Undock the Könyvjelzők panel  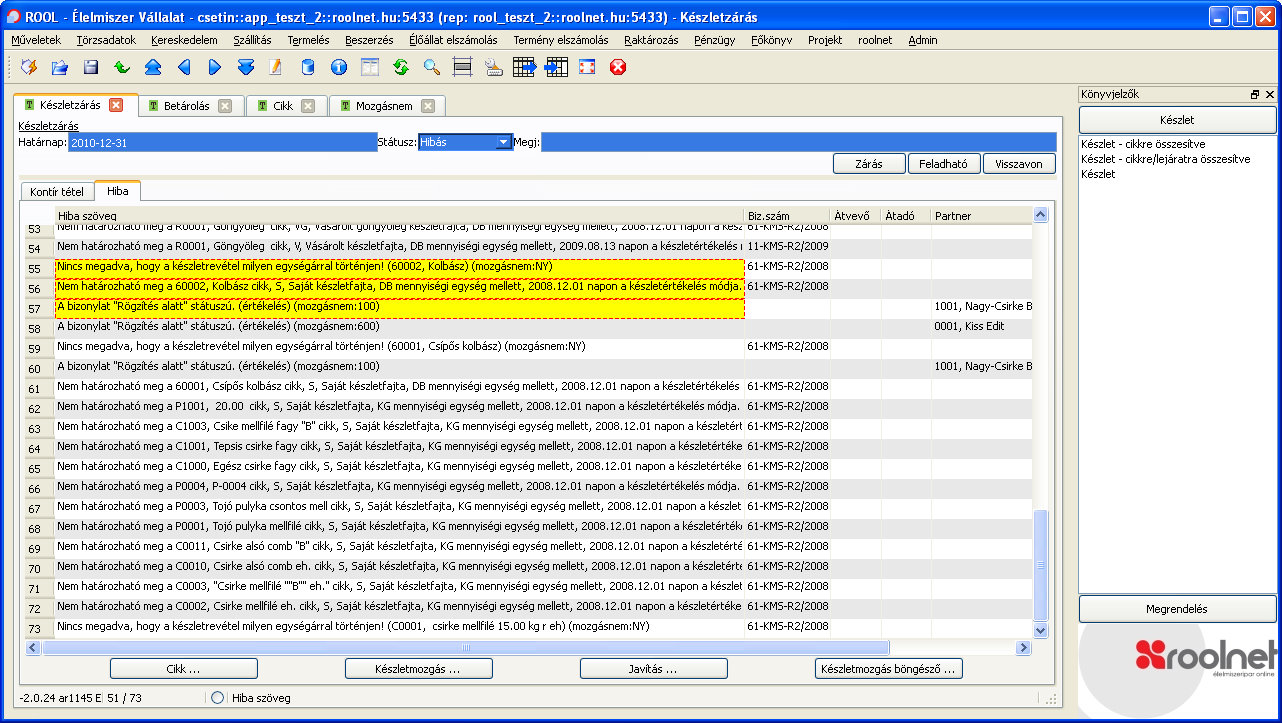click(x=1255, y=94)
